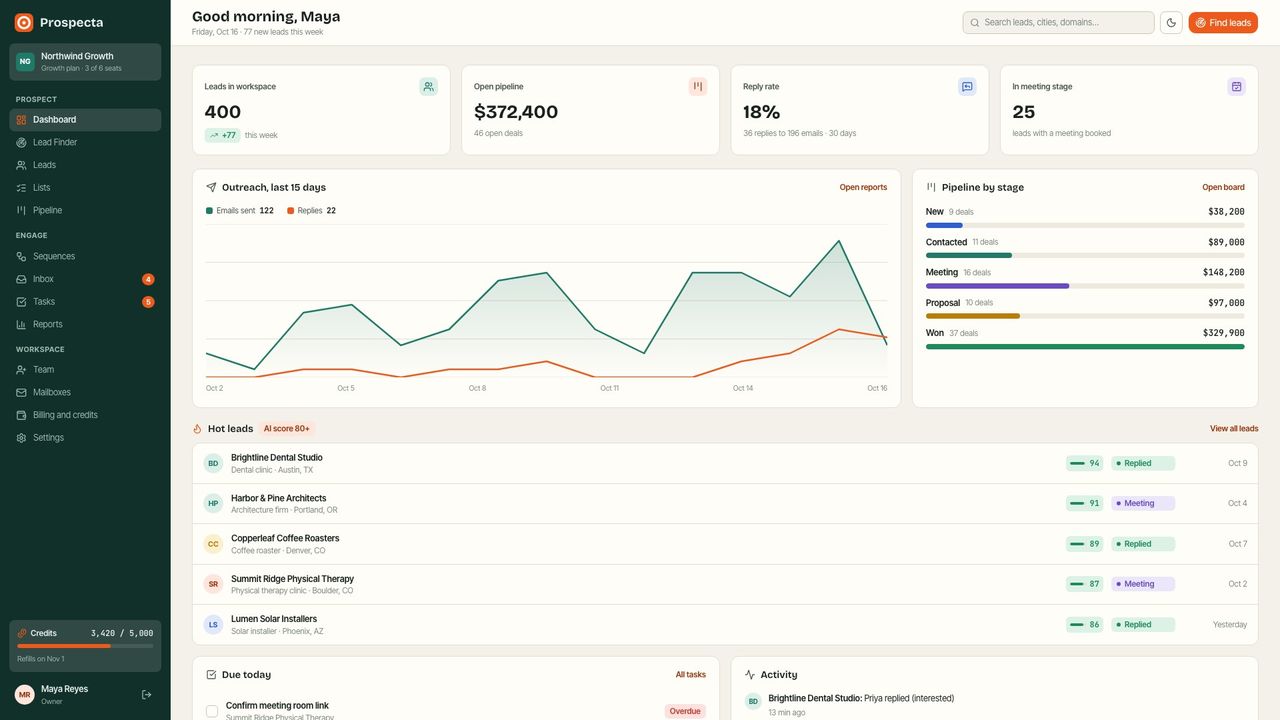1280x720 pixels.
Task: Go to Lead Finder in the sidebar
Action: [85, 142]
